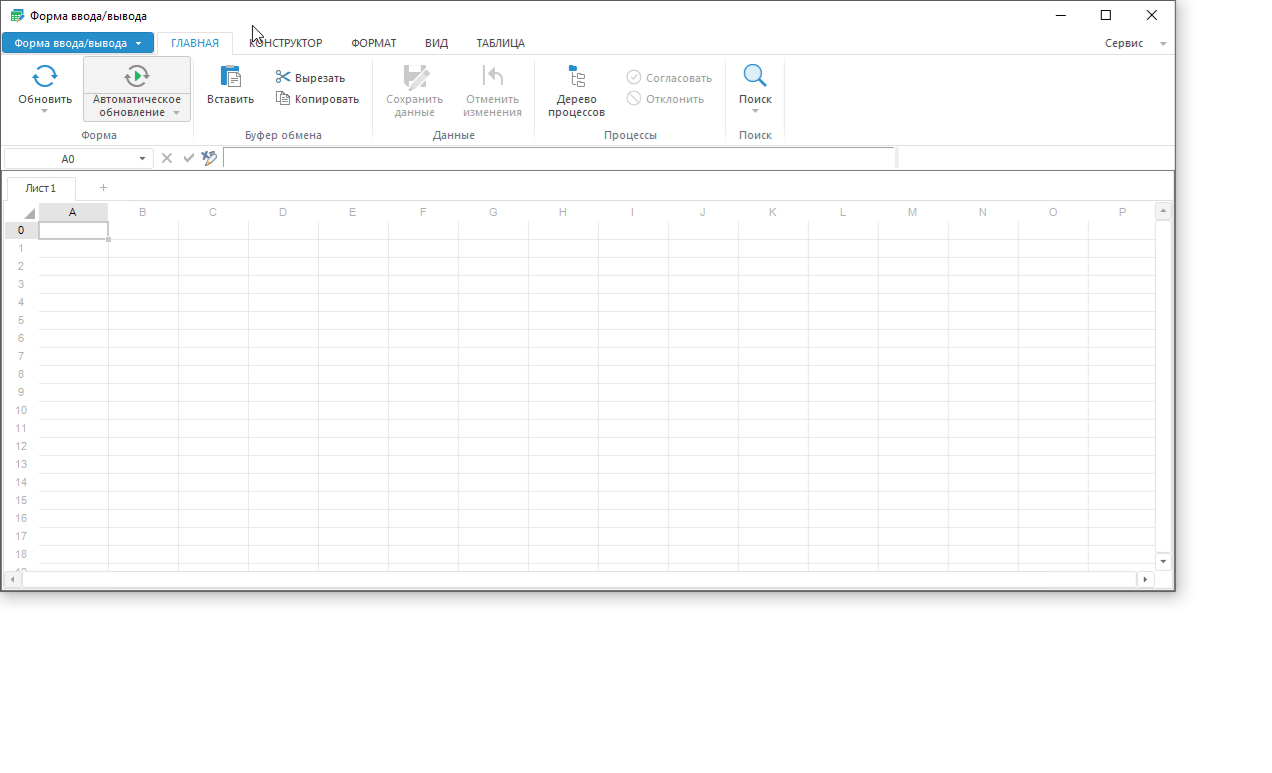Select row header 0
This screenshot has width=1272, height=773.
tap(21, 230)
